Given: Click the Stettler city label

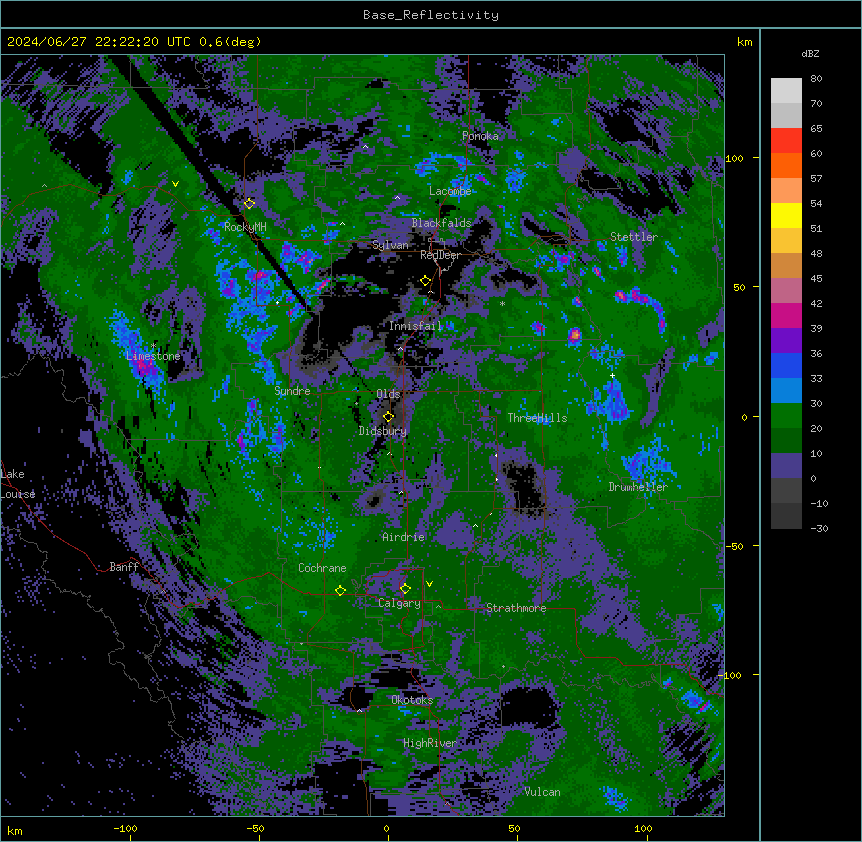Looking at the screenshot, I should pyautogui.click(x=634, y=237).
